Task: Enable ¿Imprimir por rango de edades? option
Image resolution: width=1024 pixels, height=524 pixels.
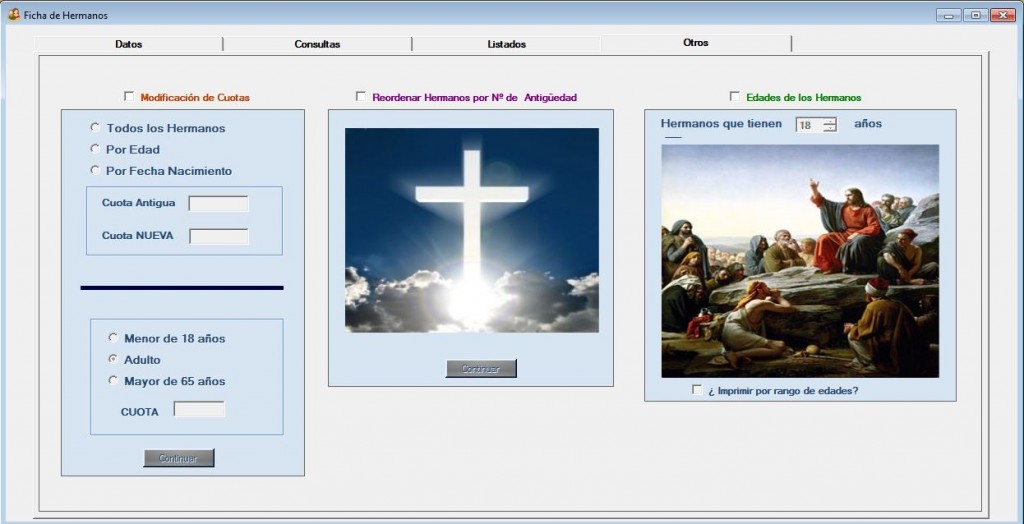Action: (x=697, y=390)
